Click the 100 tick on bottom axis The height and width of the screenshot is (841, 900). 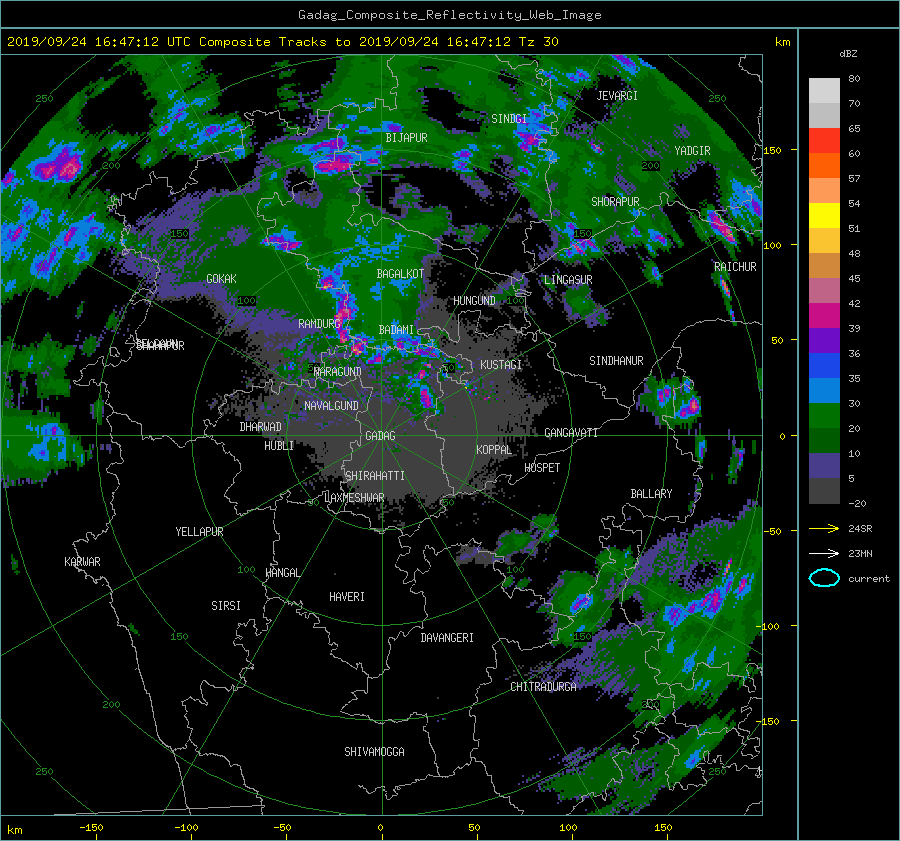click(x=568, y=828)
